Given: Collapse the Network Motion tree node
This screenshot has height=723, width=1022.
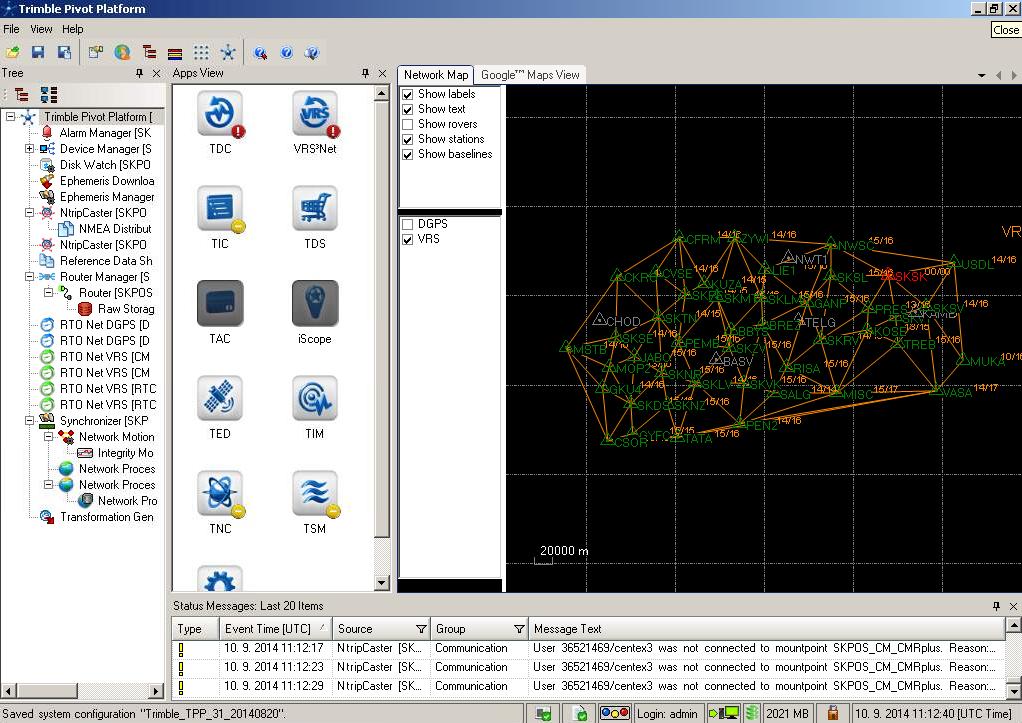Looking at the screenshot, I should tap(48, 437).
